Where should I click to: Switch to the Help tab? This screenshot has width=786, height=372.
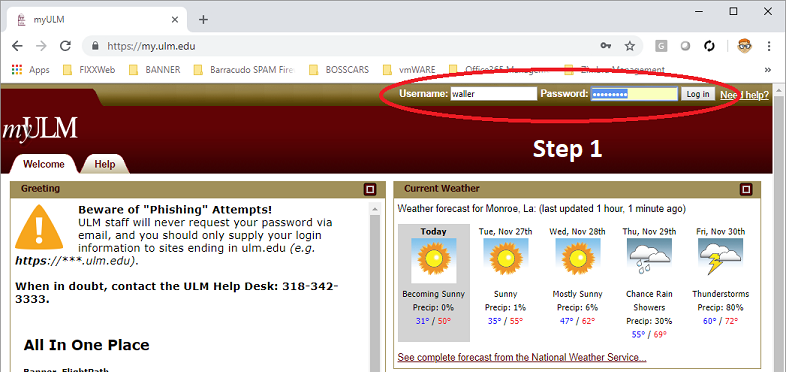tap(105, 164)
